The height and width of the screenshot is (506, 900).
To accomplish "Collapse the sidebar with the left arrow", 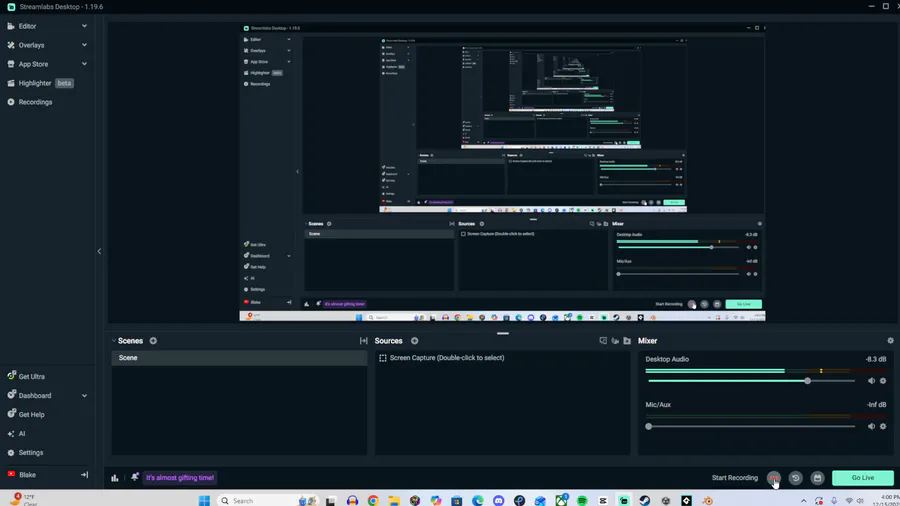I will (99, 251).
